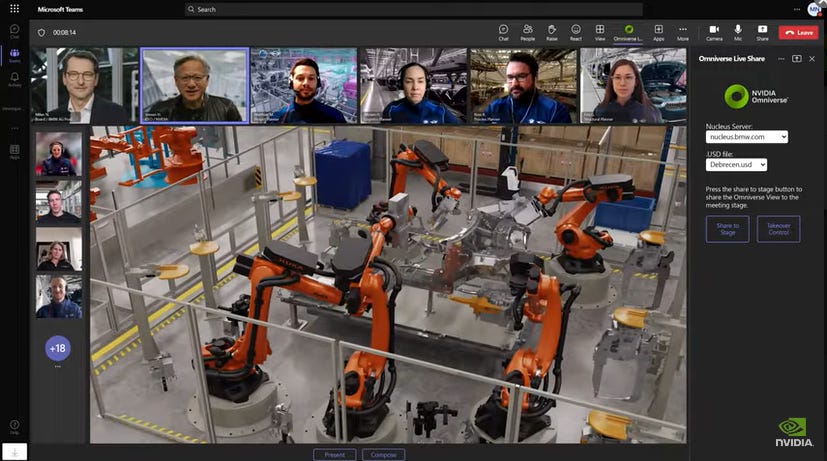Open meeting Chat from the toolbar

[x=503, y=32]
